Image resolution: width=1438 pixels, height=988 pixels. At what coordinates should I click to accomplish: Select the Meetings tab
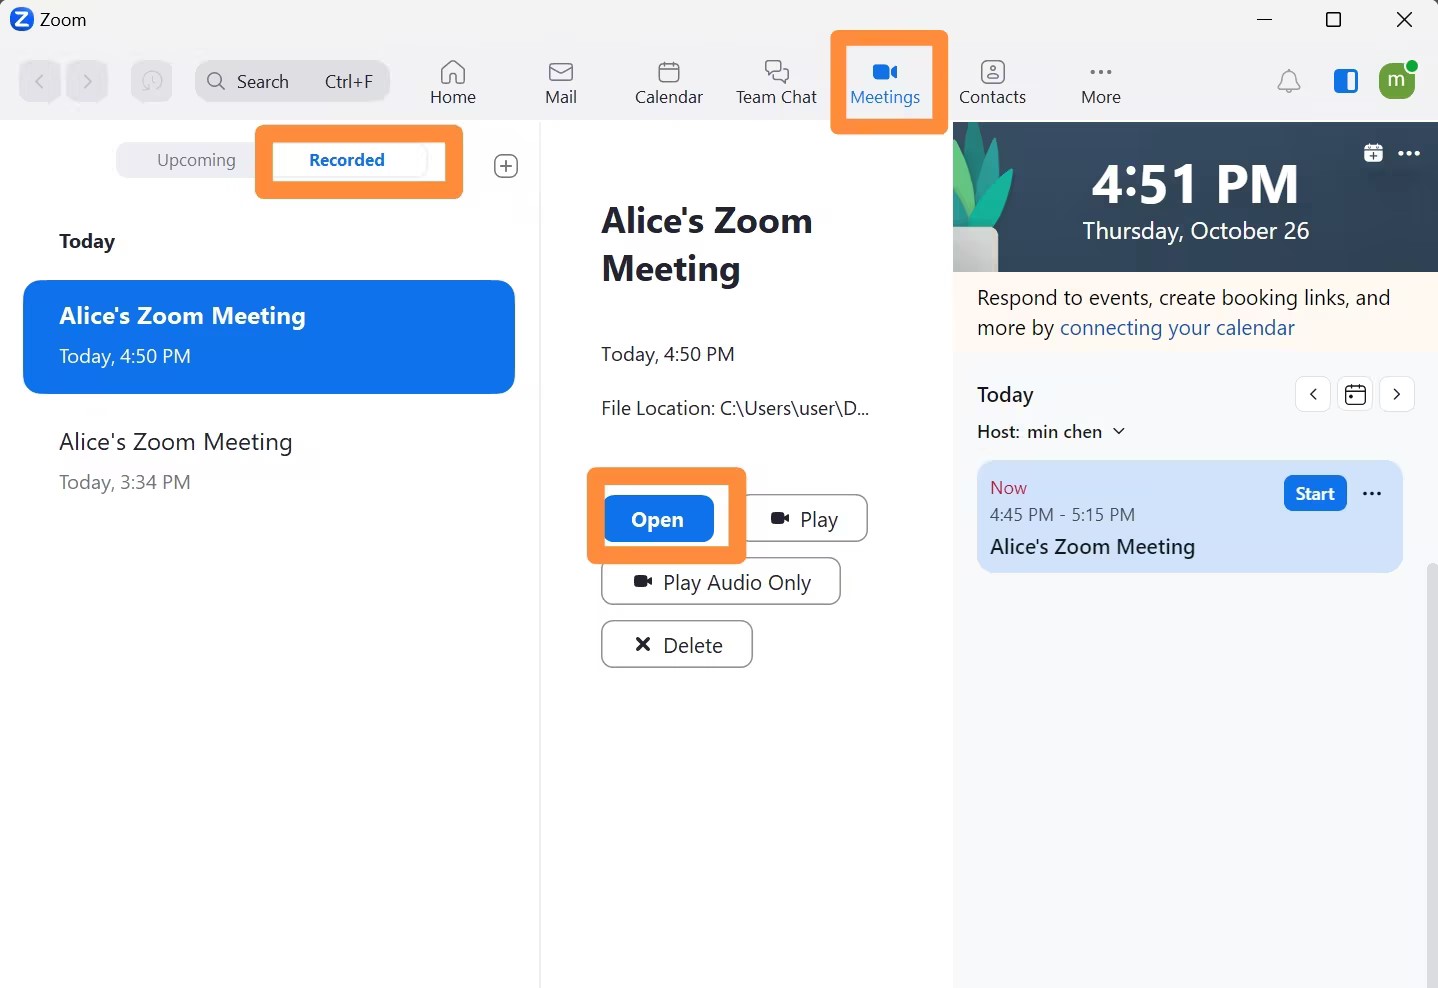pos(885,82)
